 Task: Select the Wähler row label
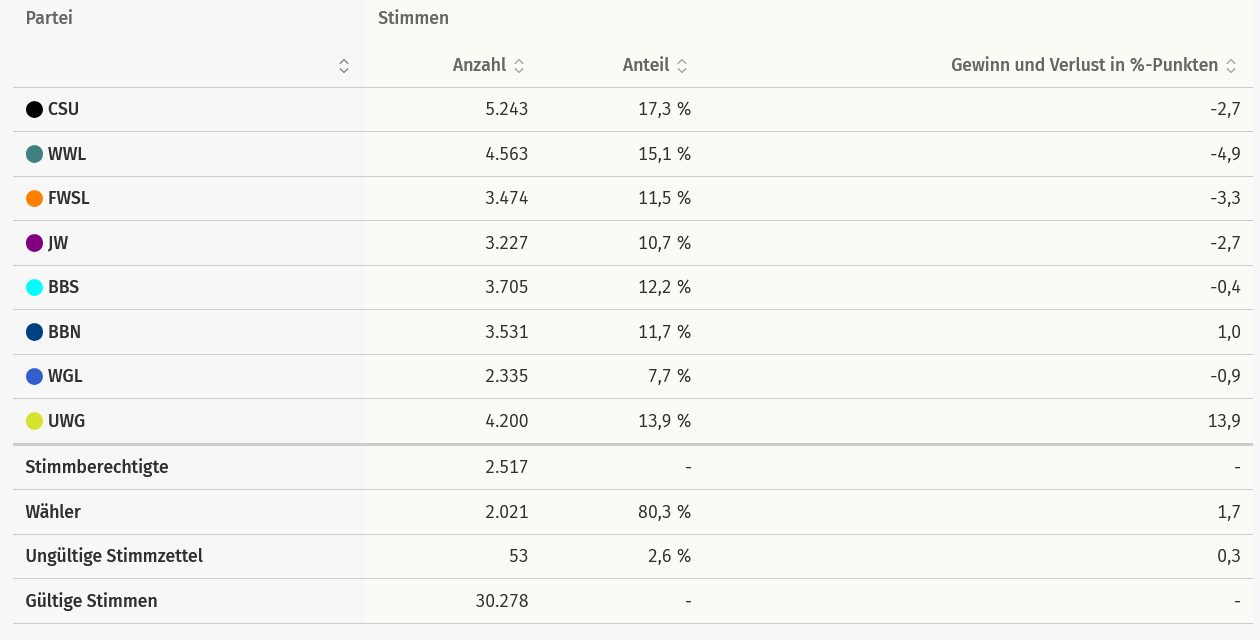[x=53, y=512]
